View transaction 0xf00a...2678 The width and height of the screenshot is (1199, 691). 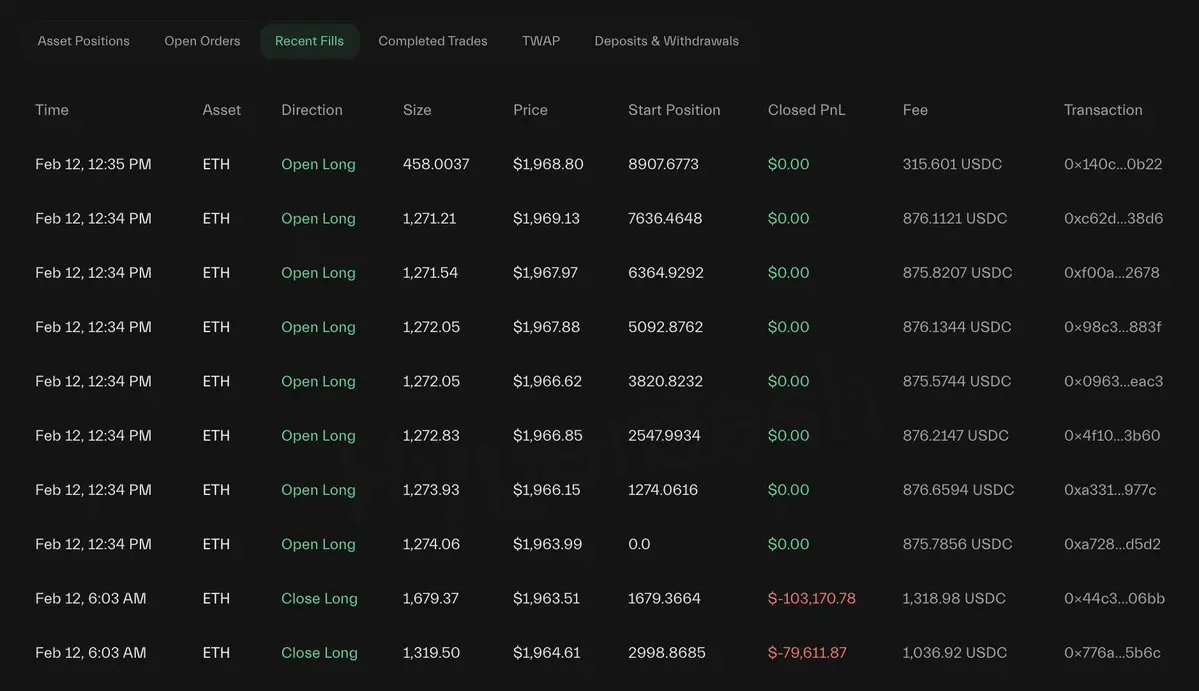coord(1112,273)
